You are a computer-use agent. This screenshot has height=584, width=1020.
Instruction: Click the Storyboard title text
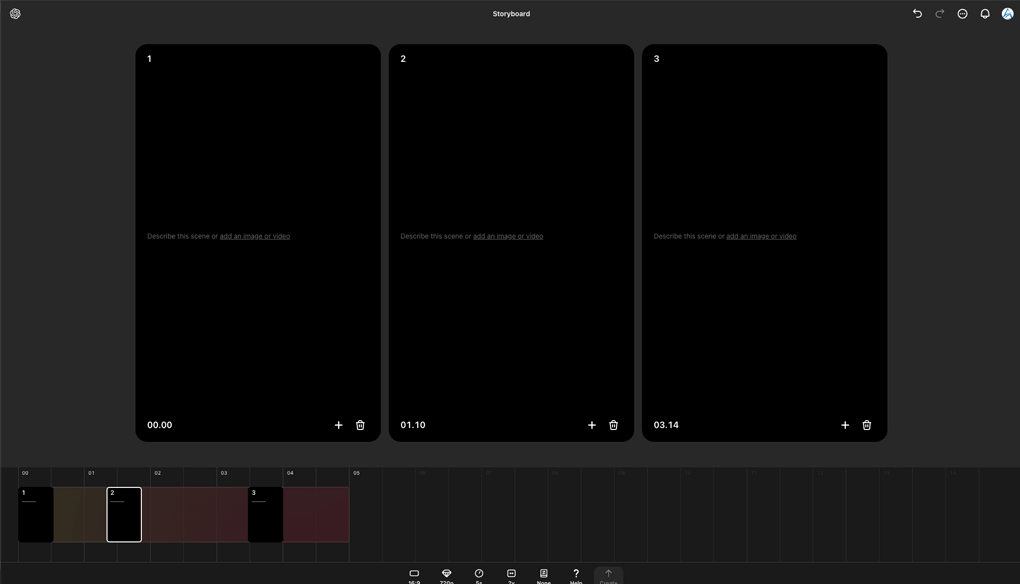click(x=511, y=14)
